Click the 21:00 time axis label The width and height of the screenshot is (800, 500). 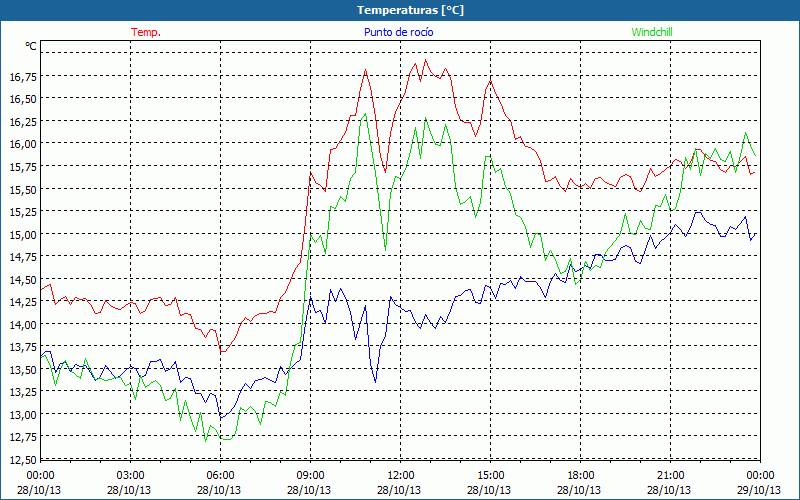[x=670, y=476]
